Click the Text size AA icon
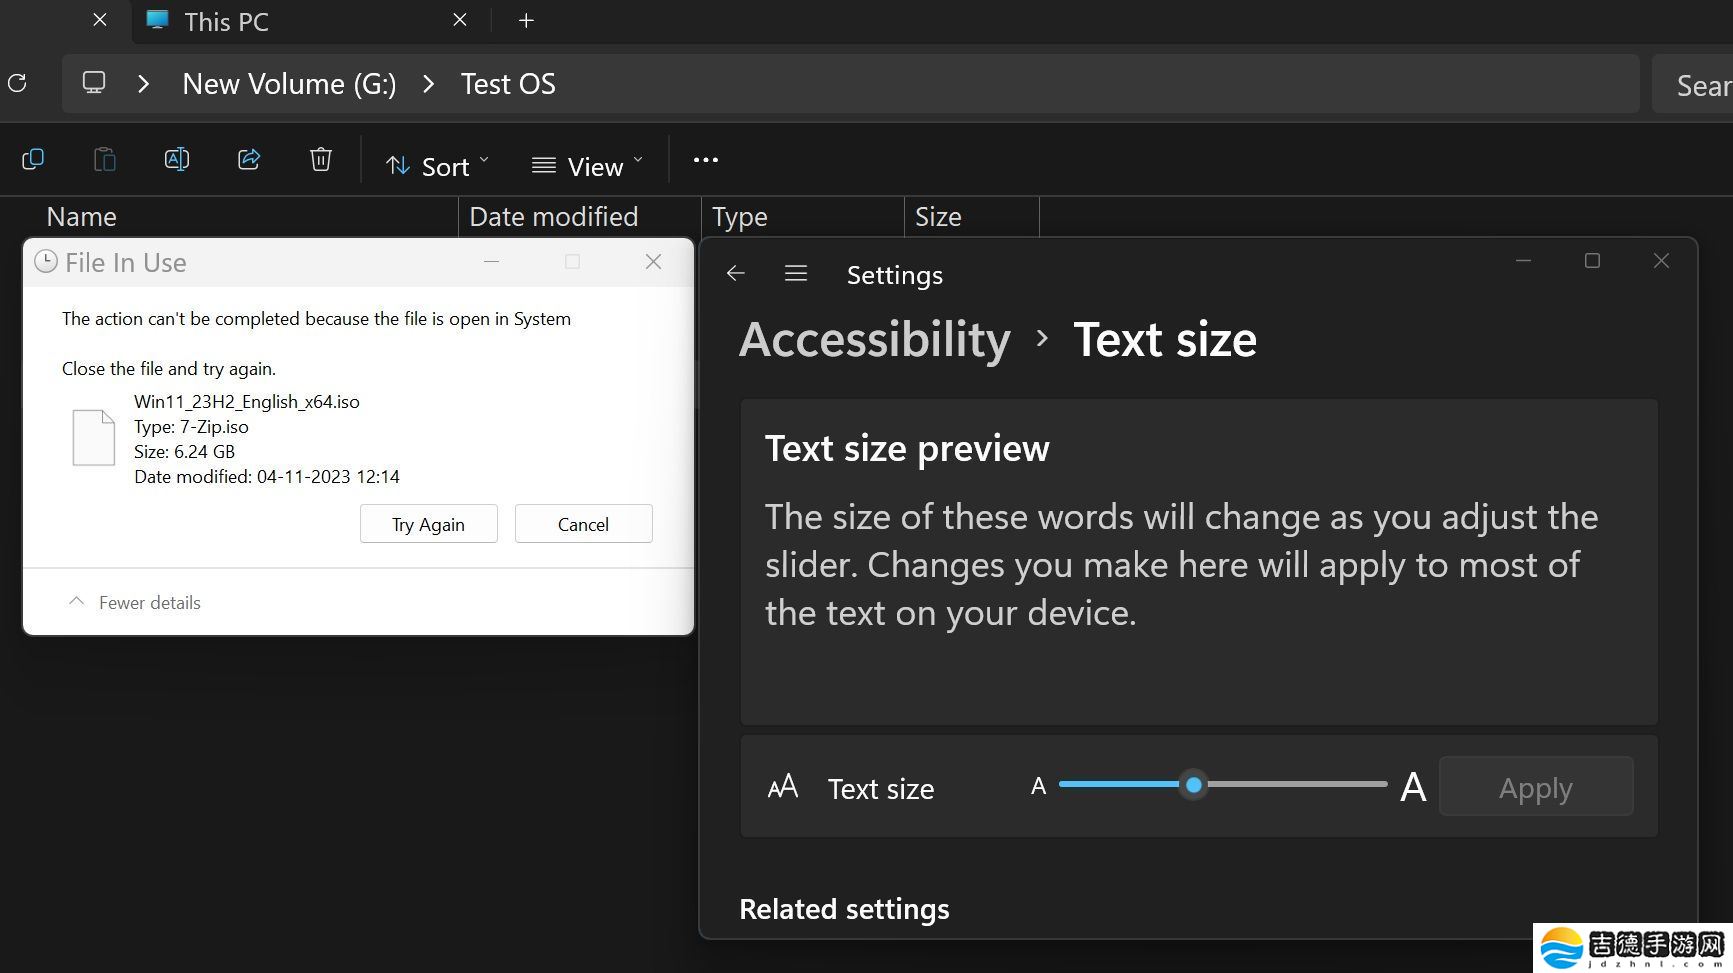The width and height of the screenshot is (1733, 973). pos(783,787)
